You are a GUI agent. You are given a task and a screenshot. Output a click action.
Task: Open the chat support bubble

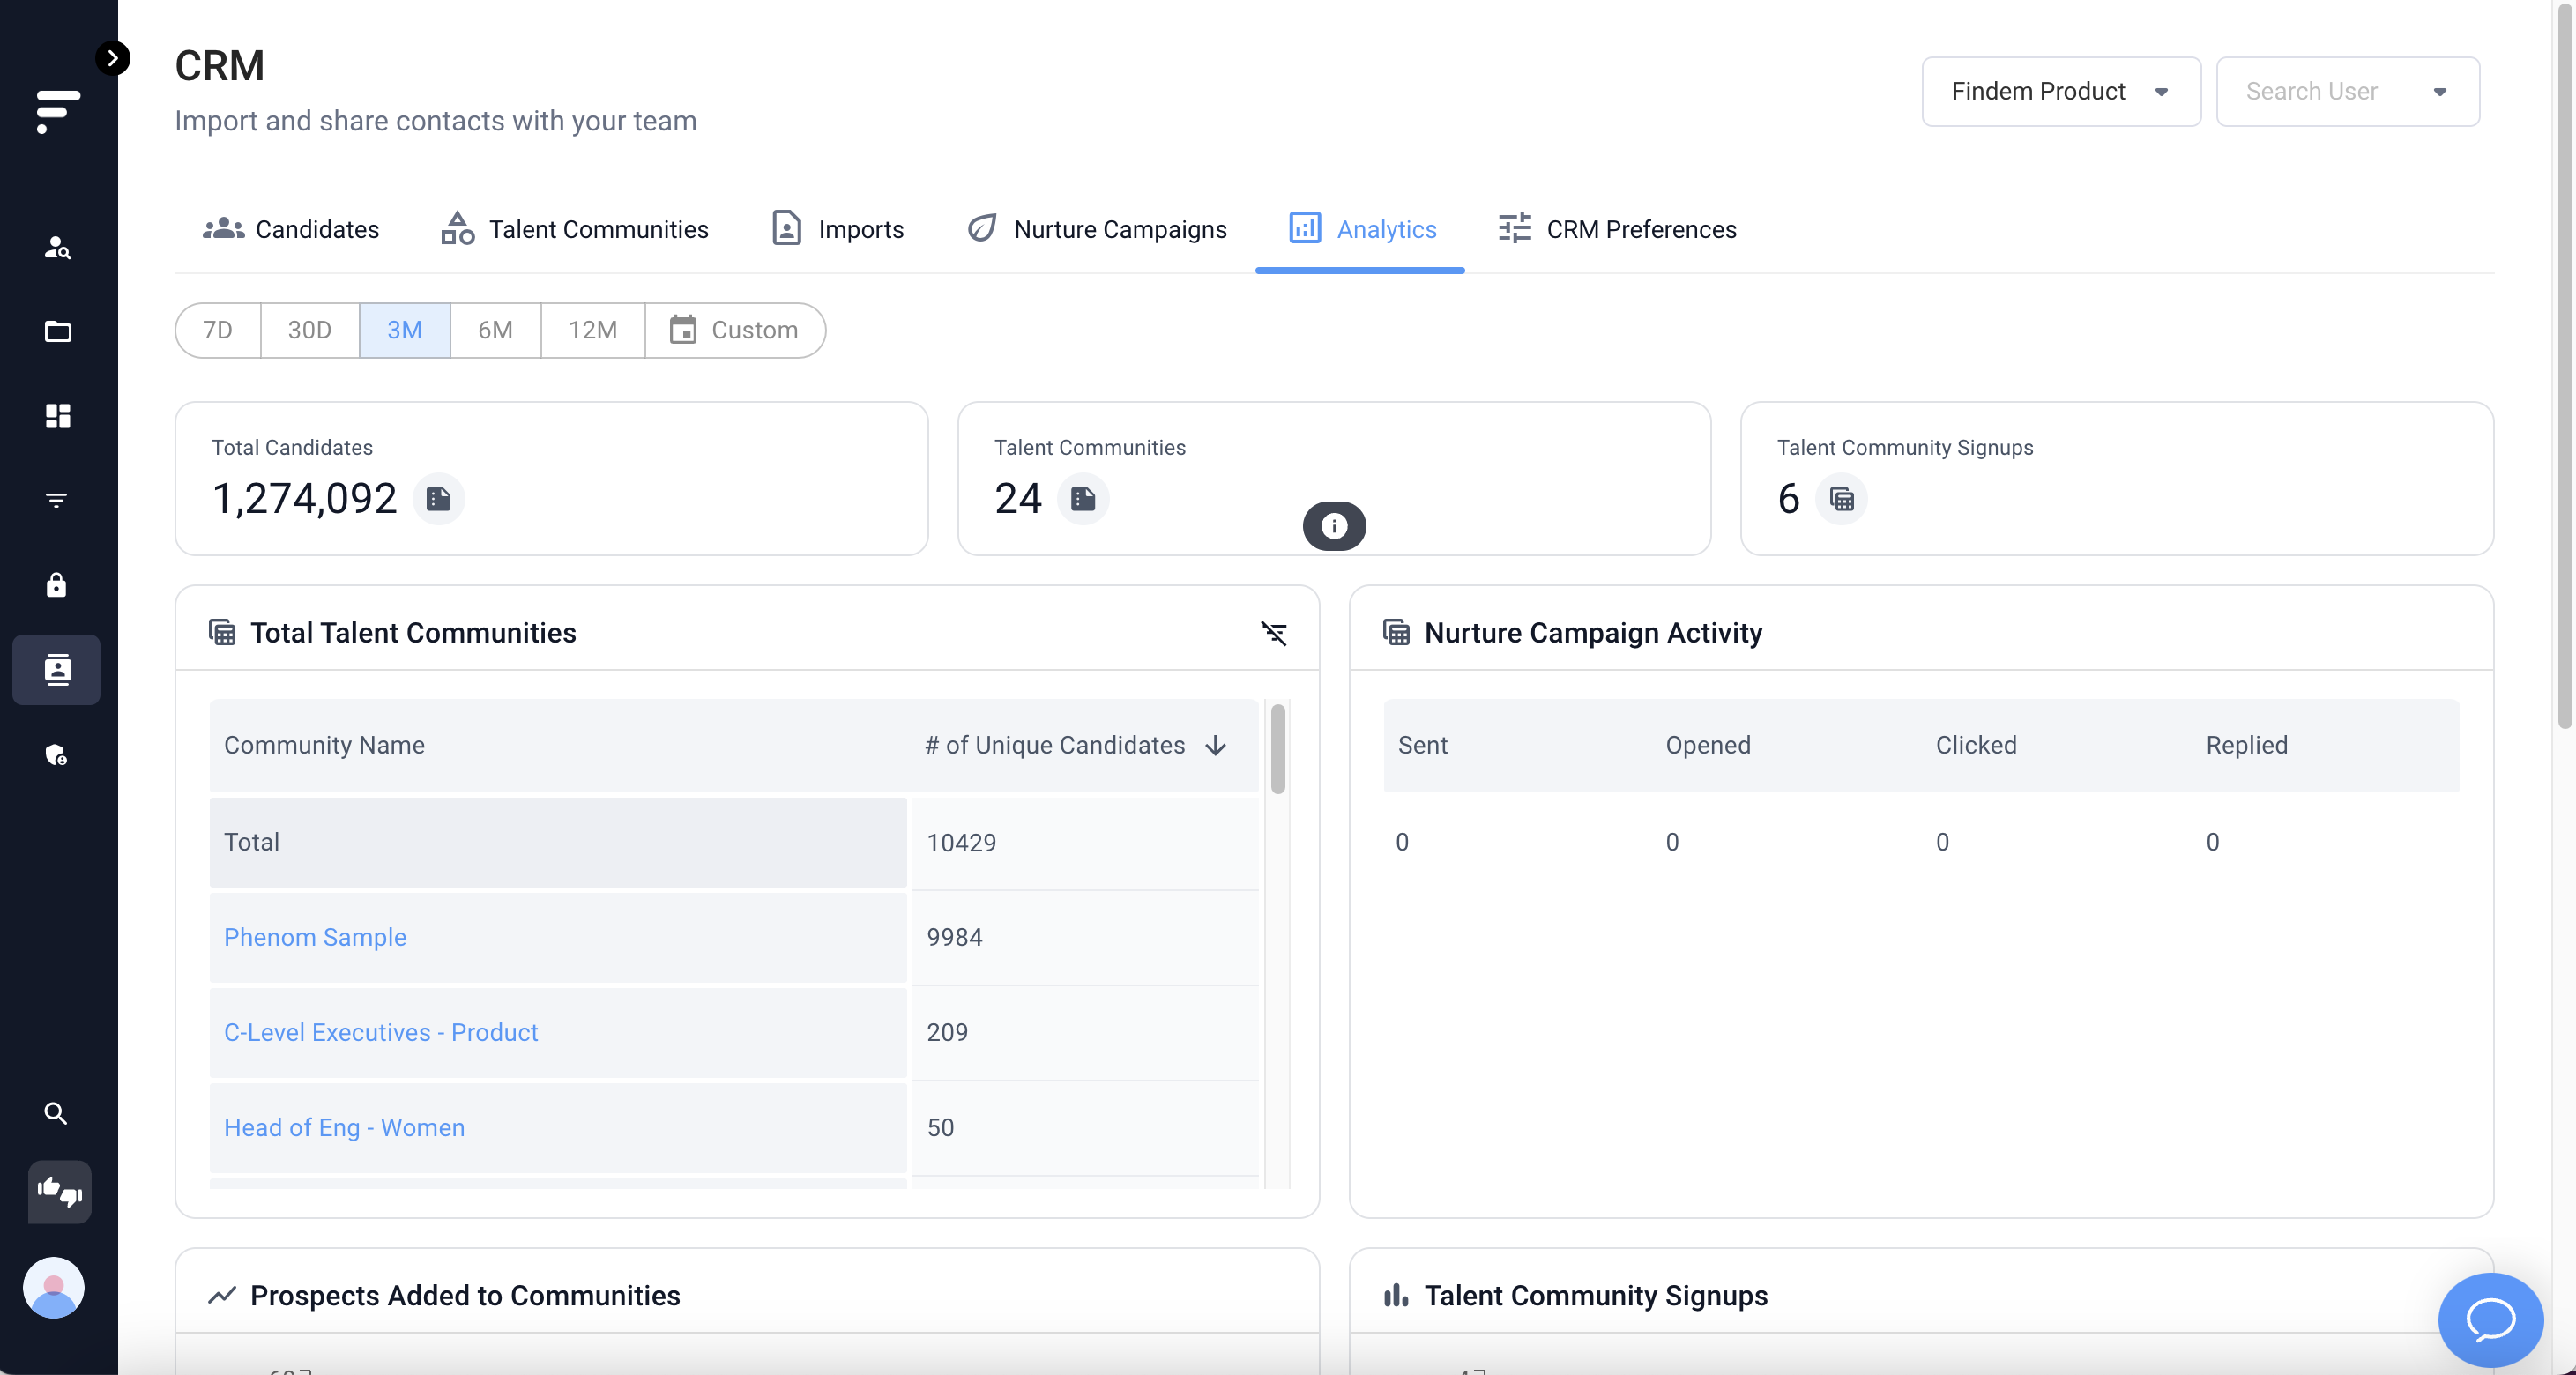(2490, 1319)
